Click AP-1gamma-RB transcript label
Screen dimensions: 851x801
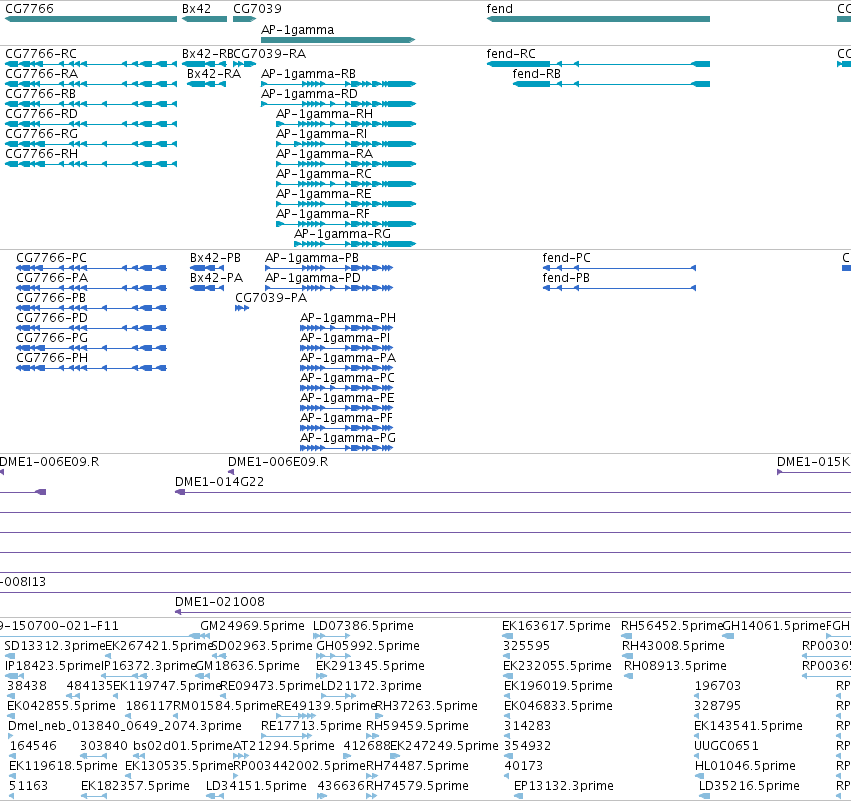308,74
